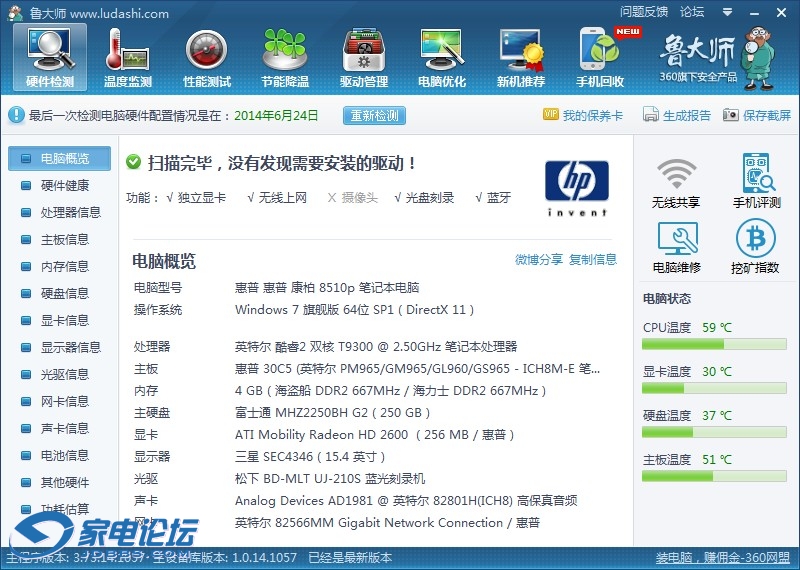The height and width of the screenshot is (570, 800).
Task: Click 重新检测 re-scan button
Action: tap(374, 115)
